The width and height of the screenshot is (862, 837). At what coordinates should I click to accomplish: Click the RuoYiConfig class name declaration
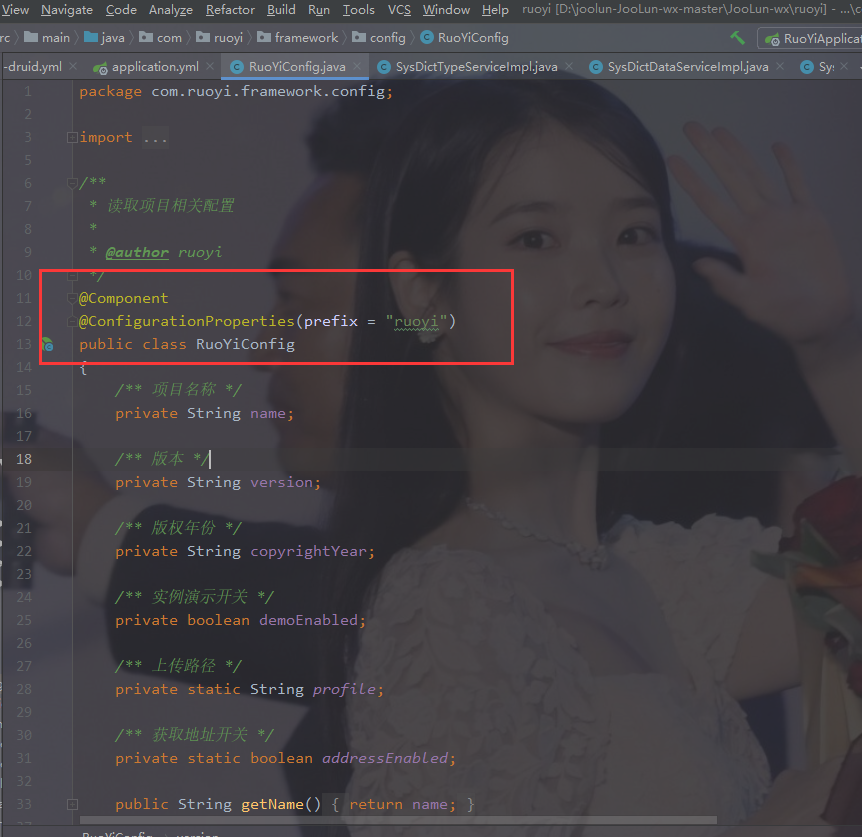point(245,345)
